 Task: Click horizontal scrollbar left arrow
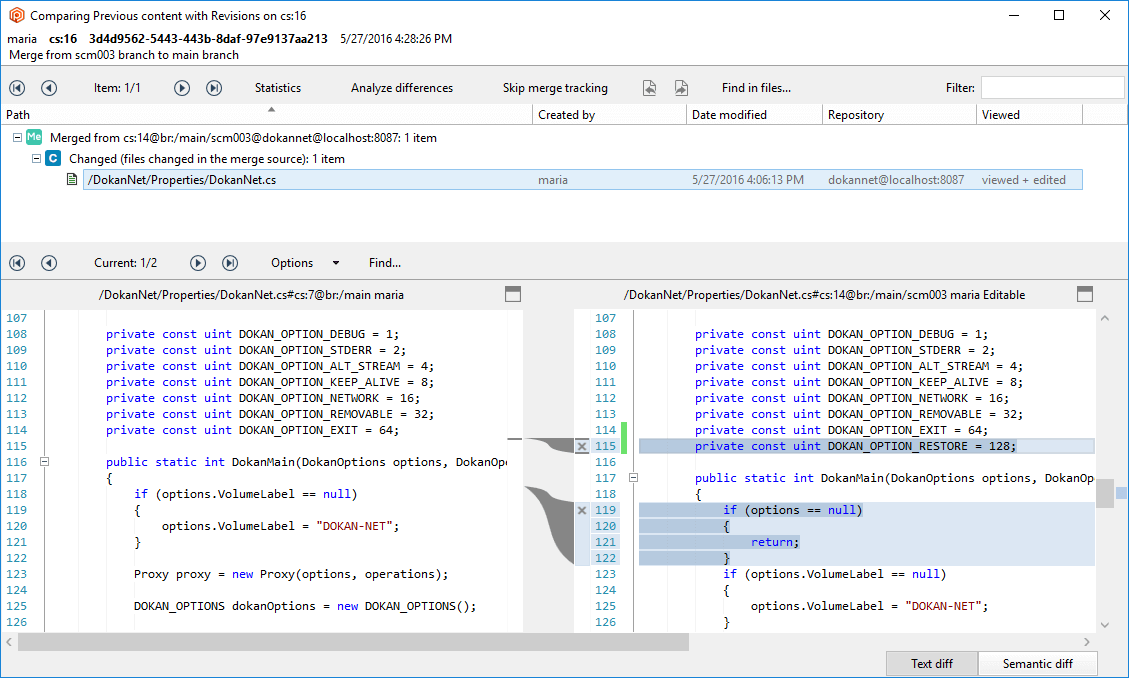pos(9,641)
